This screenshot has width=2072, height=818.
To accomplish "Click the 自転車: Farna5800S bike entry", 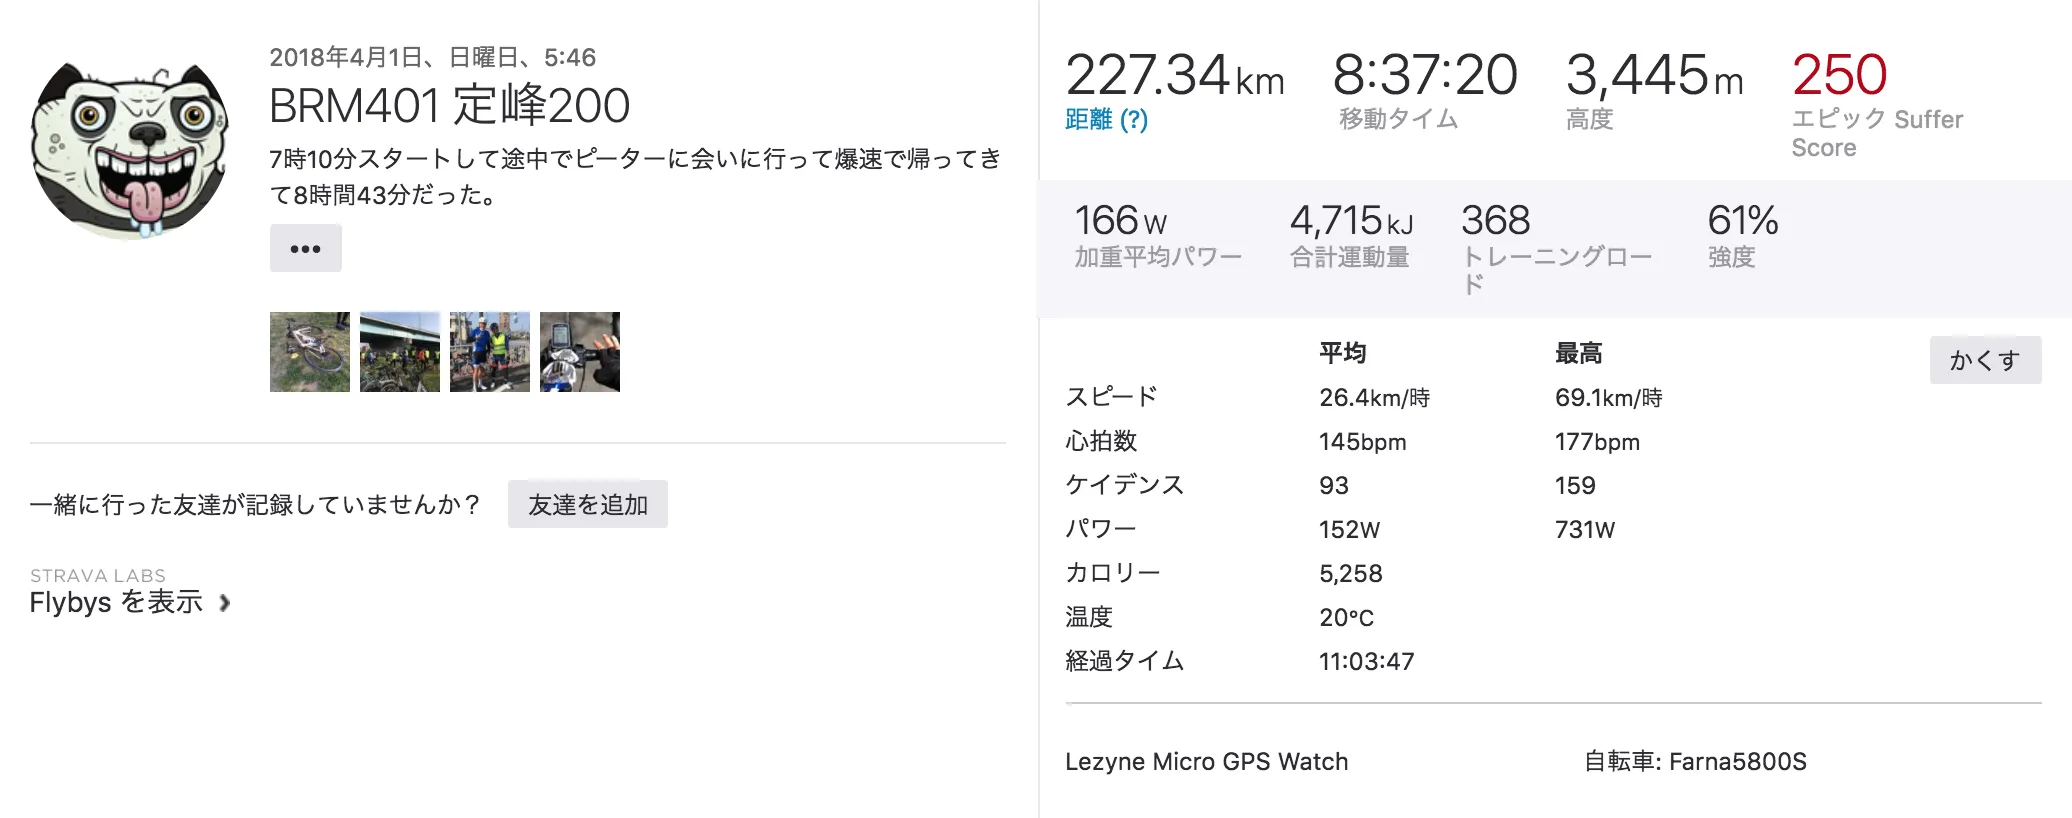I will pyautogui.click(x=1695, y=762).
